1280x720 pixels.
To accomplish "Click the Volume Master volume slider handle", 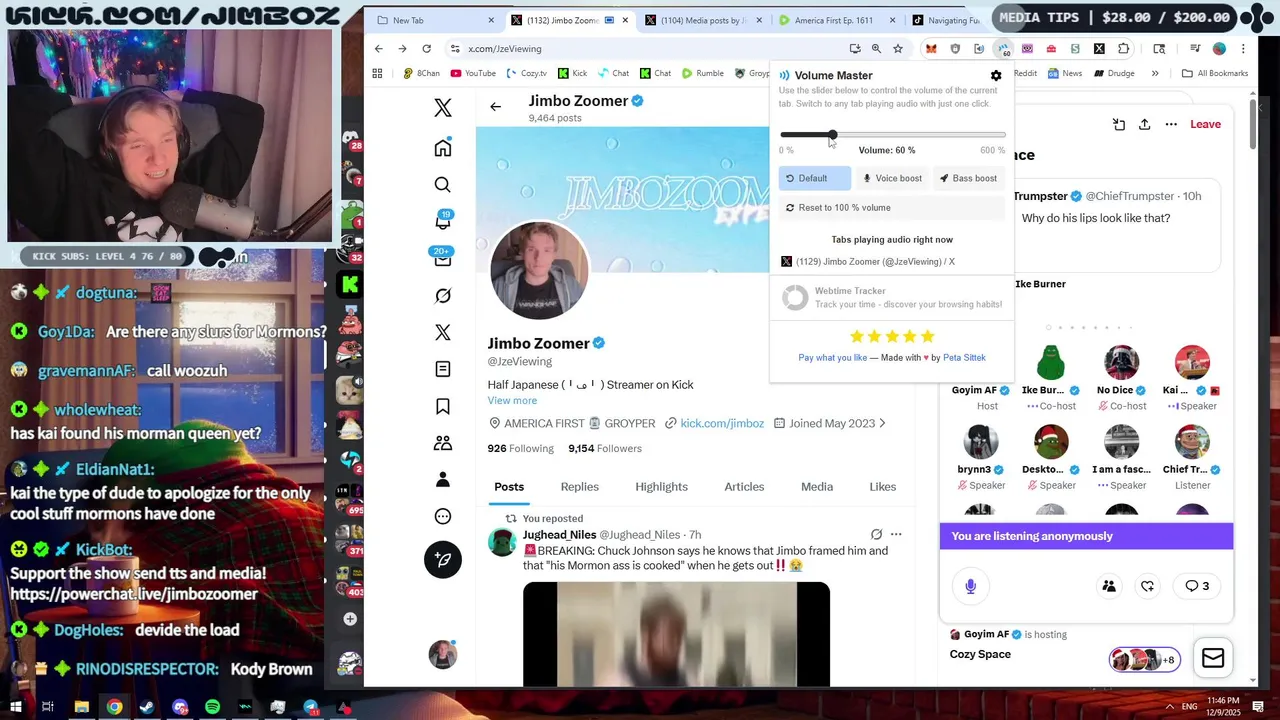I will click(x=831, y=134).
